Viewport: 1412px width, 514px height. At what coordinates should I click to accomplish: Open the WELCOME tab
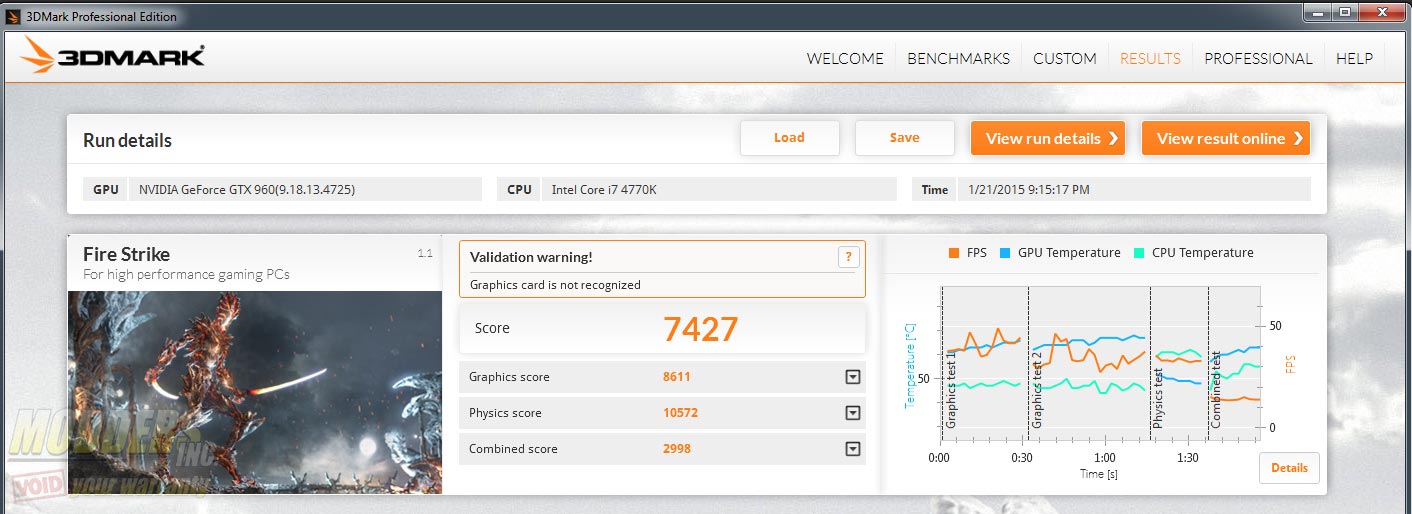pyautogui.click(x=845, y=58)
